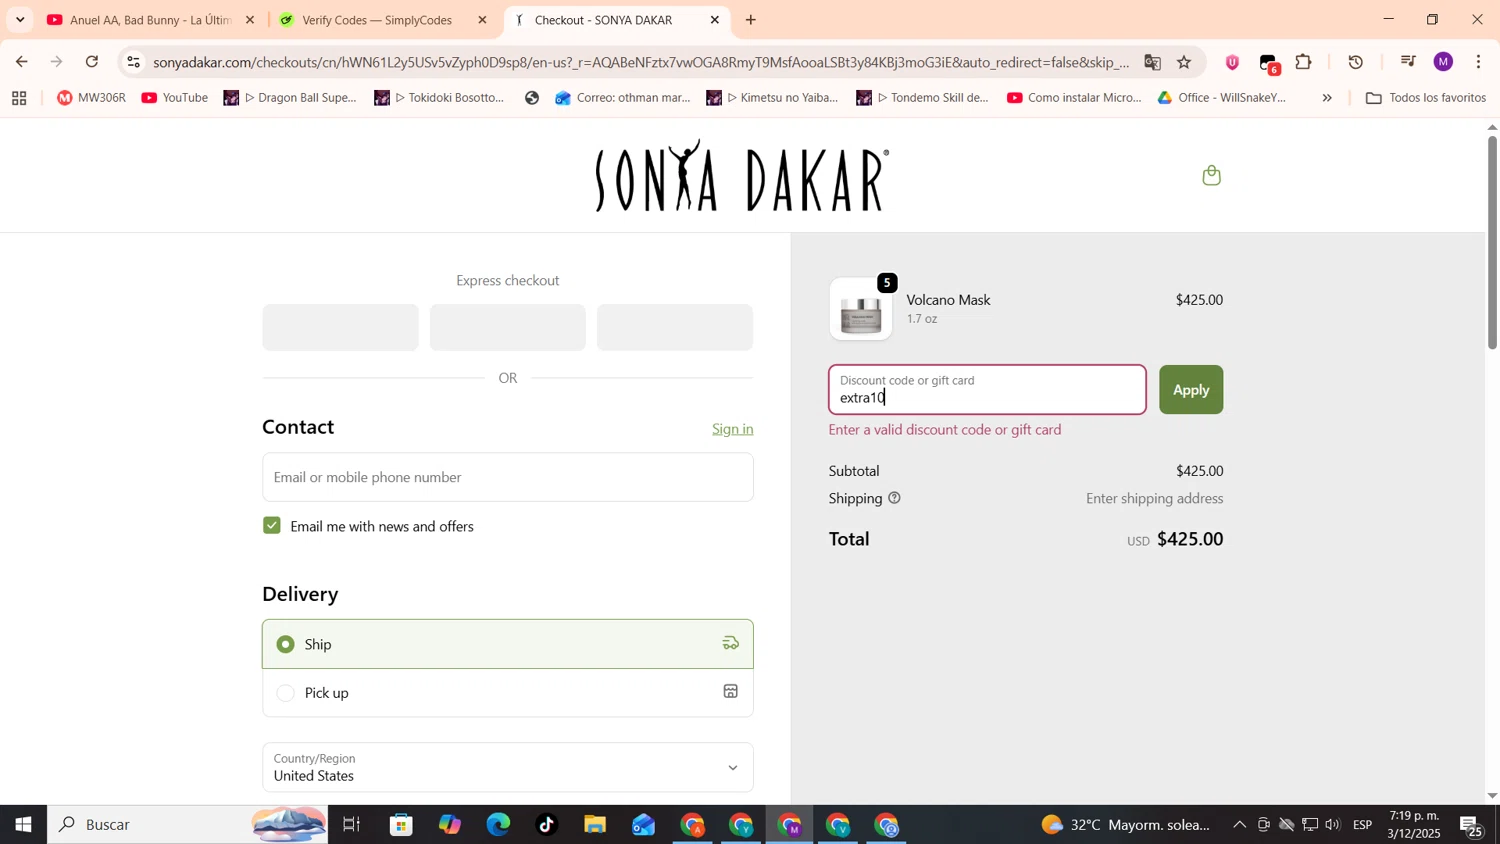The width and height of the screenshot is (1500, 844).
Task: Expand the hidden bookmarks overflow chevron
Action: tap(1327, 98)
